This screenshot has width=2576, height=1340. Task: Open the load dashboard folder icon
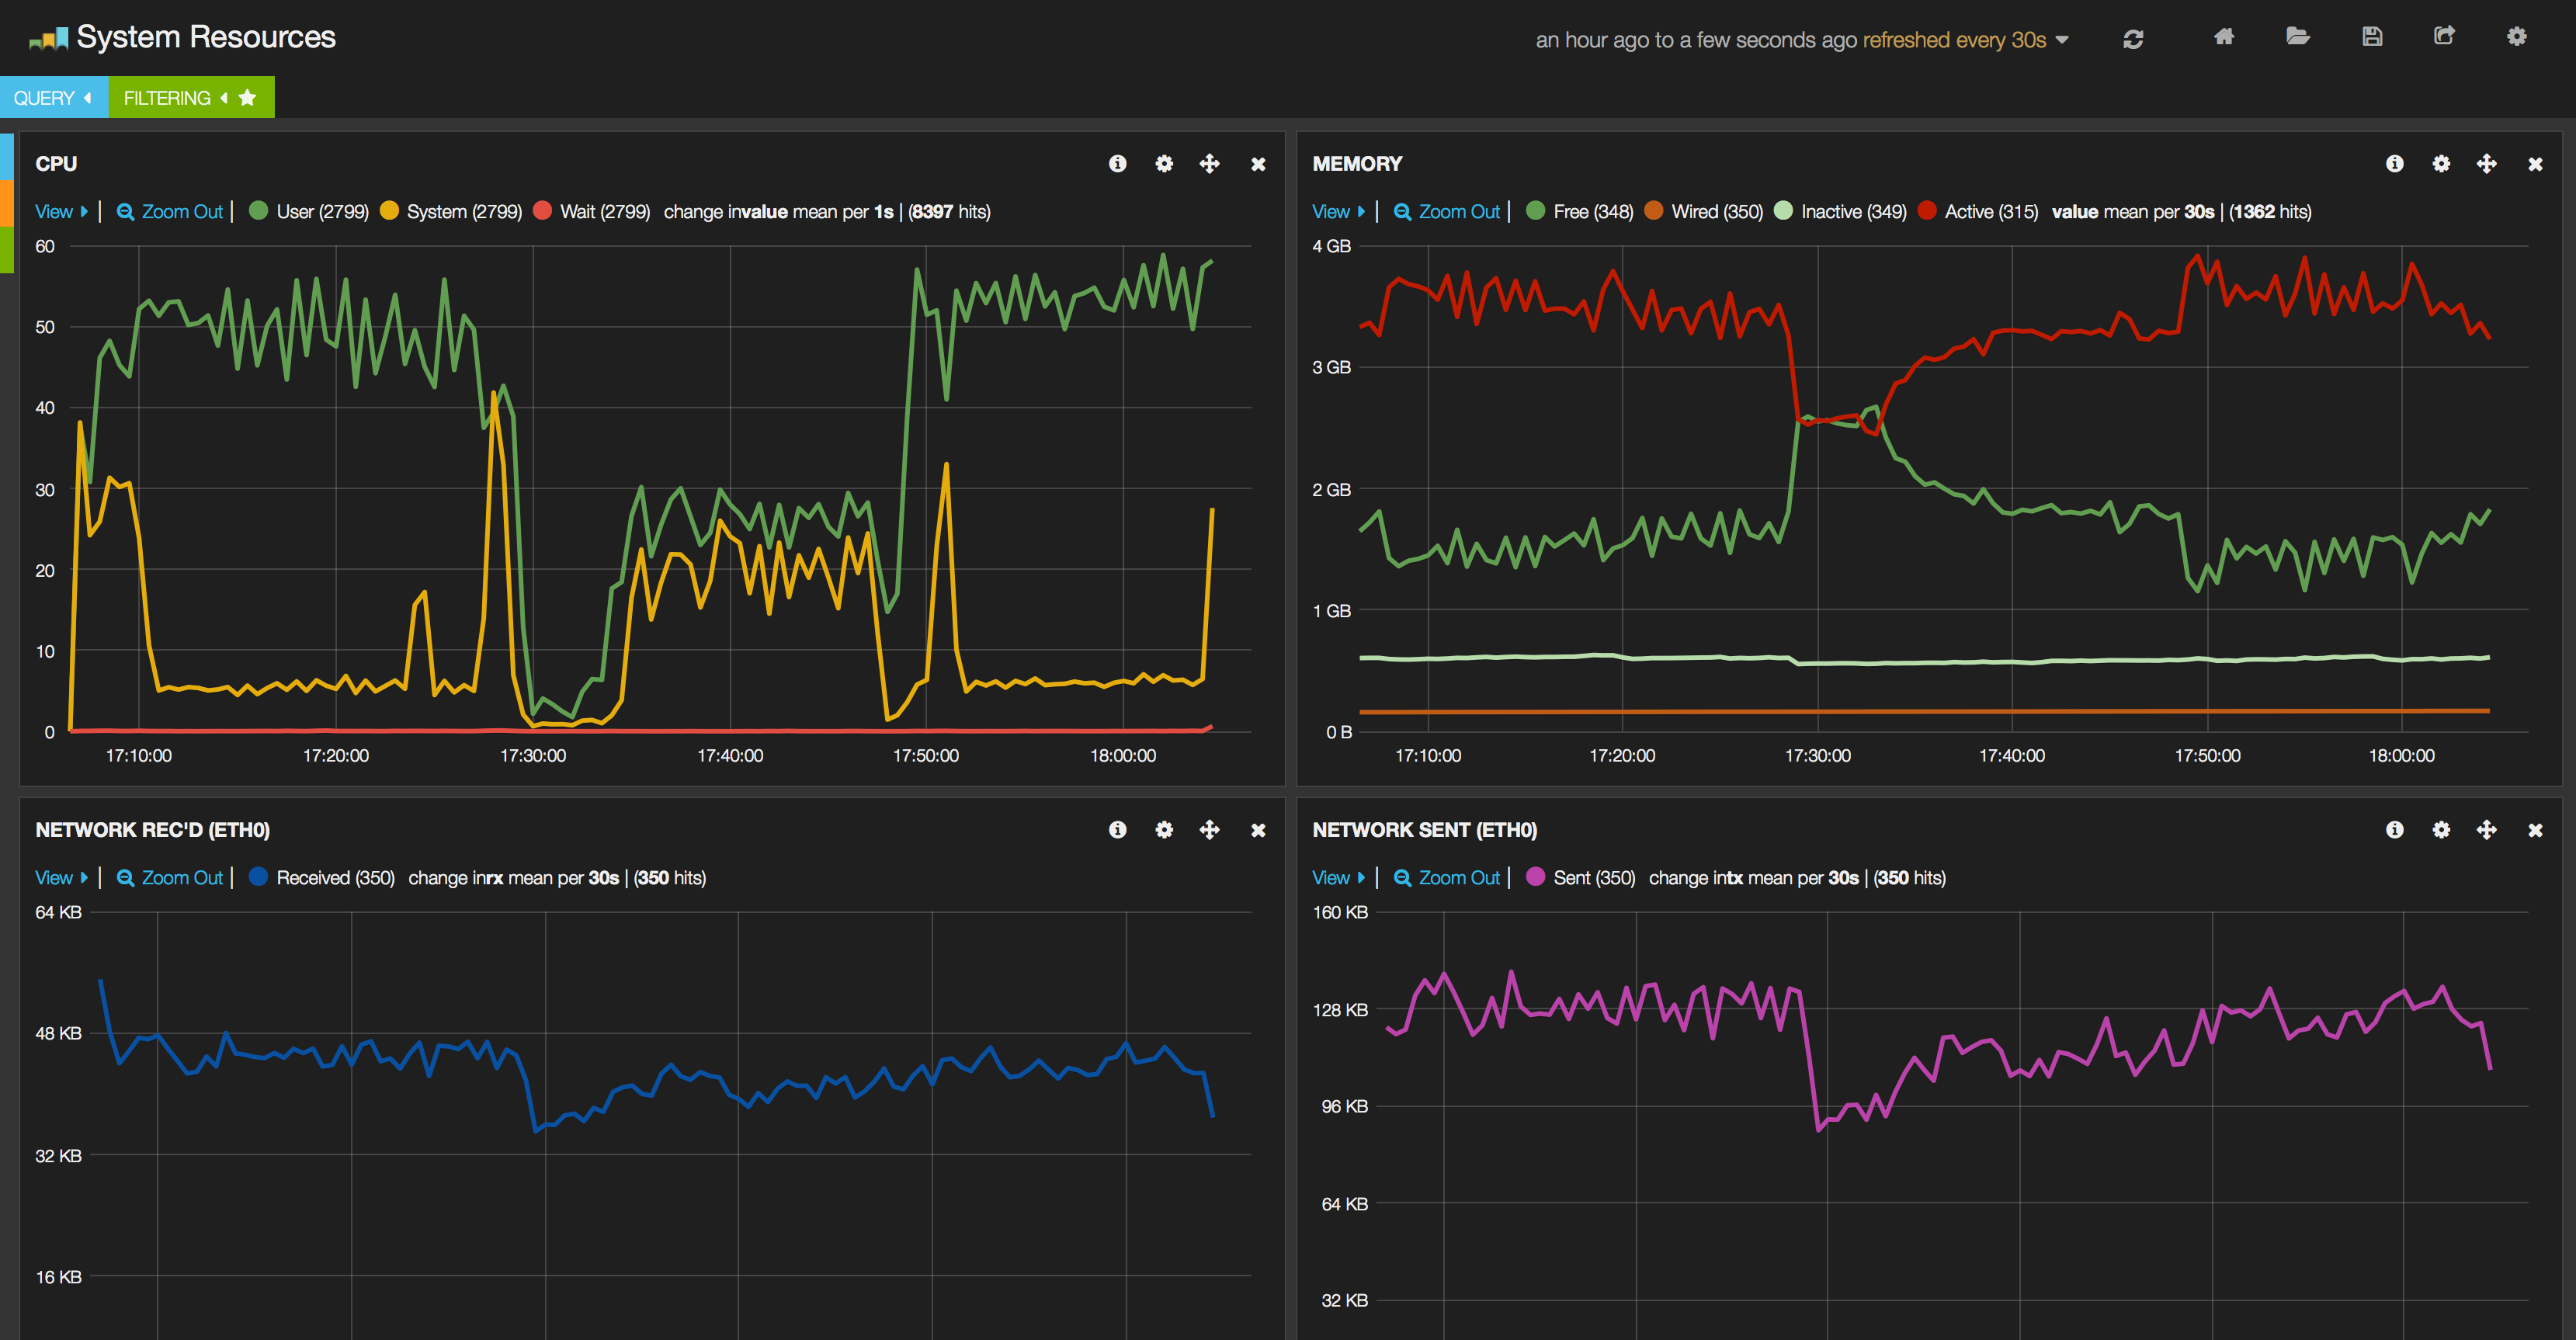2297,37
